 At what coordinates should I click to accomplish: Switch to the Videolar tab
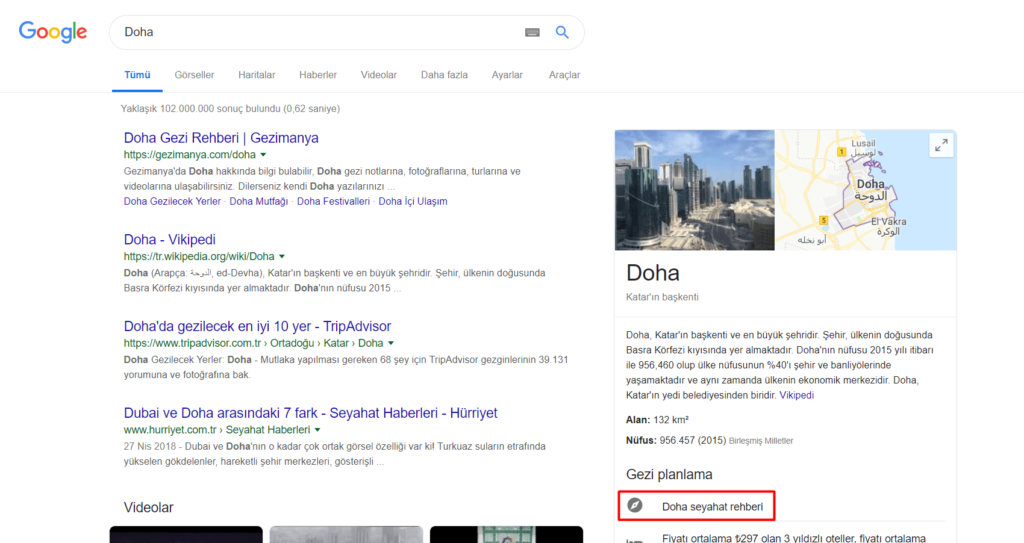click(x=379, y=75)
